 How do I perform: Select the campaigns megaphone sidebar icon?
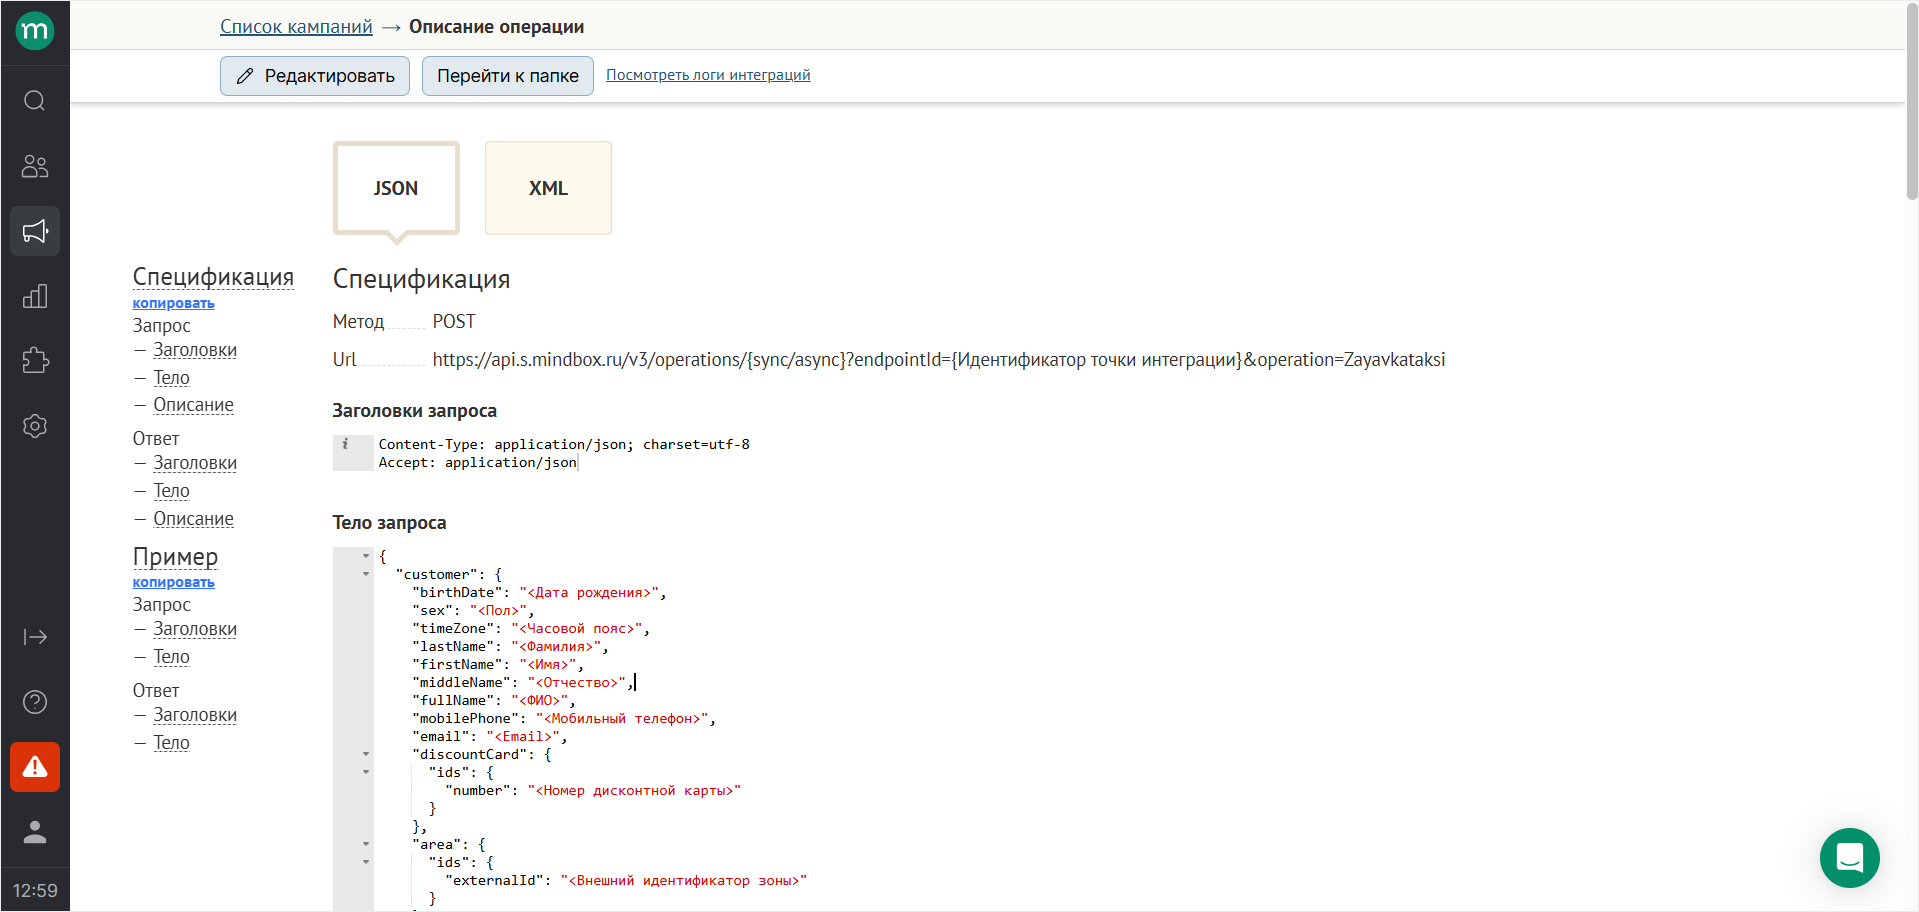tap(35, 231)
